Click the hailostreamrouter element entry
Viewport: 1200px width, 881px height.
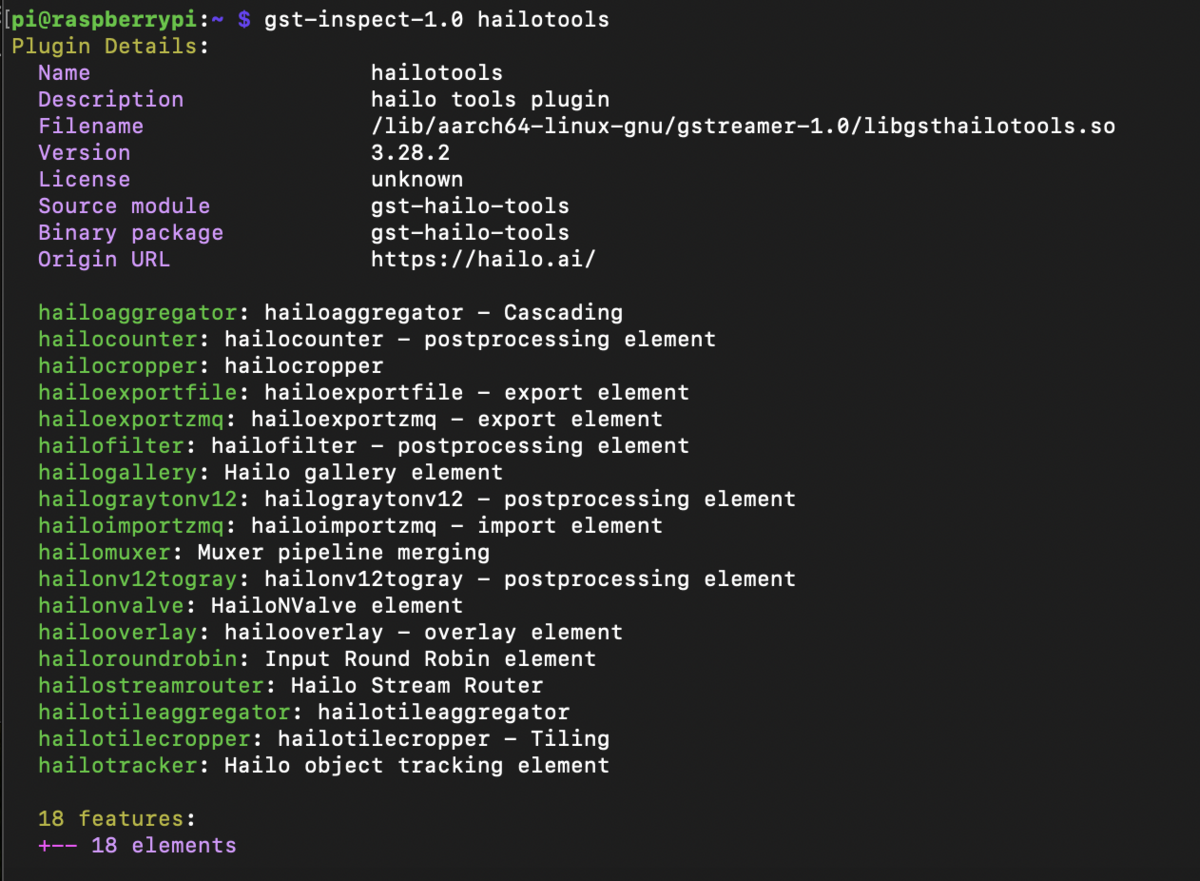(x=290, y=686)
